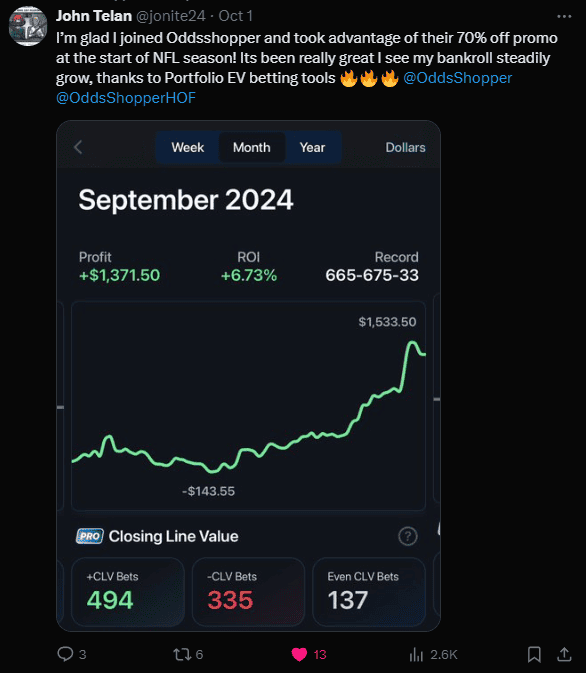Image resolution: width=586 pixels, height=673 pixels.
Task: Click the +CLV Bets 494 card
Action: (128, 592)
